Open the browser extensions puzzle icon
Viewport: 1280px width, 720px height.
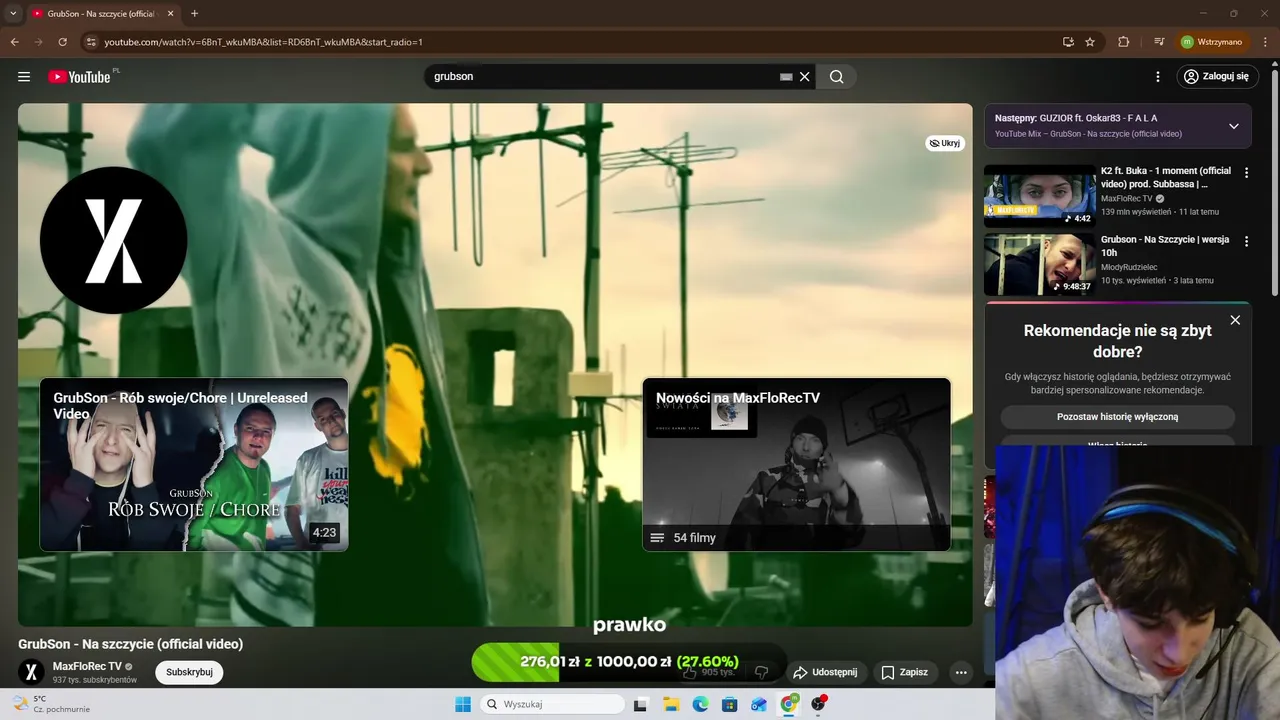[x=1124, y=42]
